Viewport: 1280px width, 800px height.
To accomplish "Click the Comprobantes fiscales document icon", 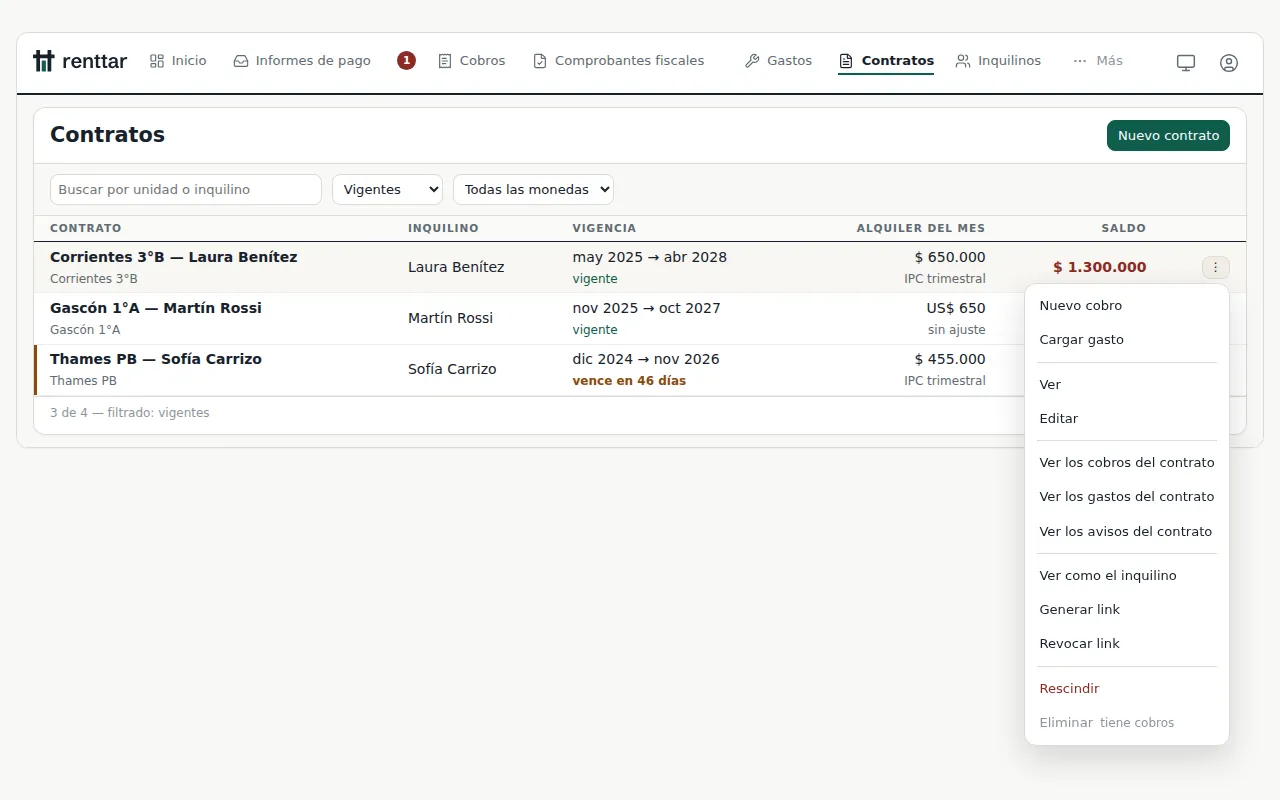I will [540, 61].
